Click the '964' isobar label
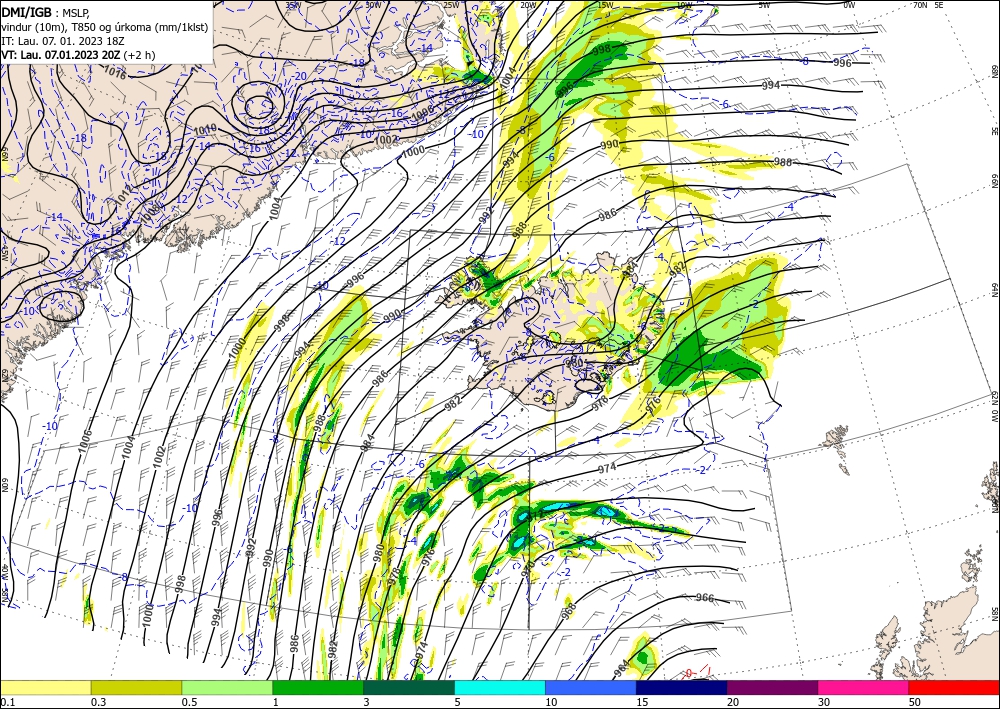This screenshot has height=709, width=1000. pyautogui.click(x=622, y=669)
